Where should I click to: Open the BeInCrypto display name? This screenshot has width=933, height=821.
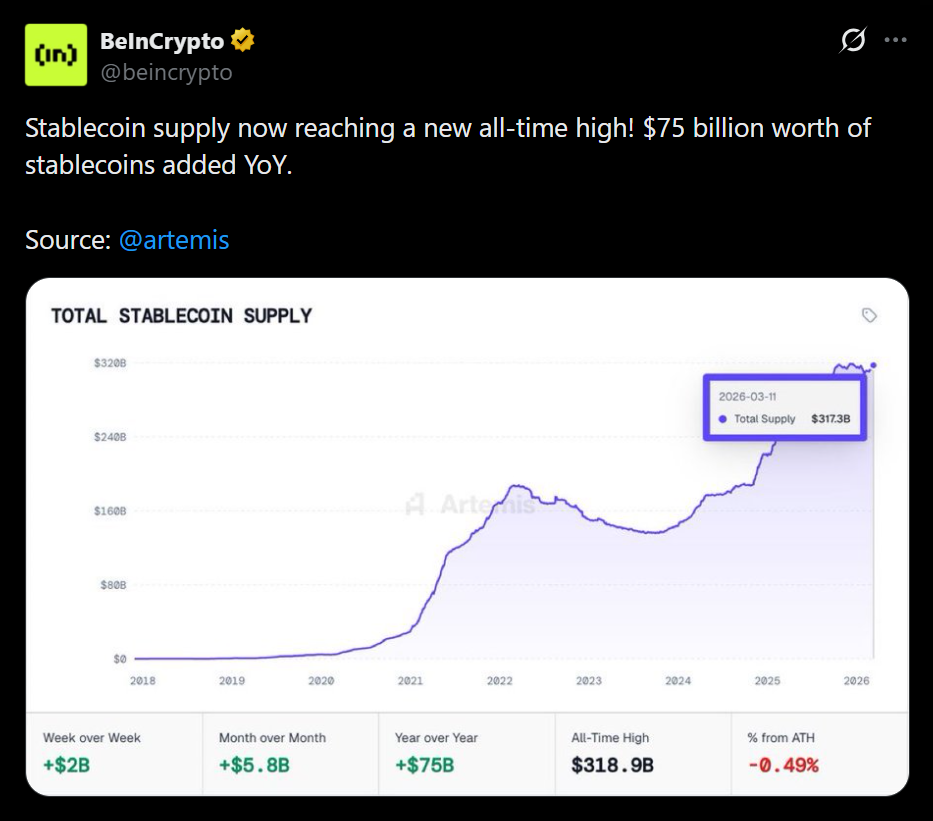coord(162,41)
